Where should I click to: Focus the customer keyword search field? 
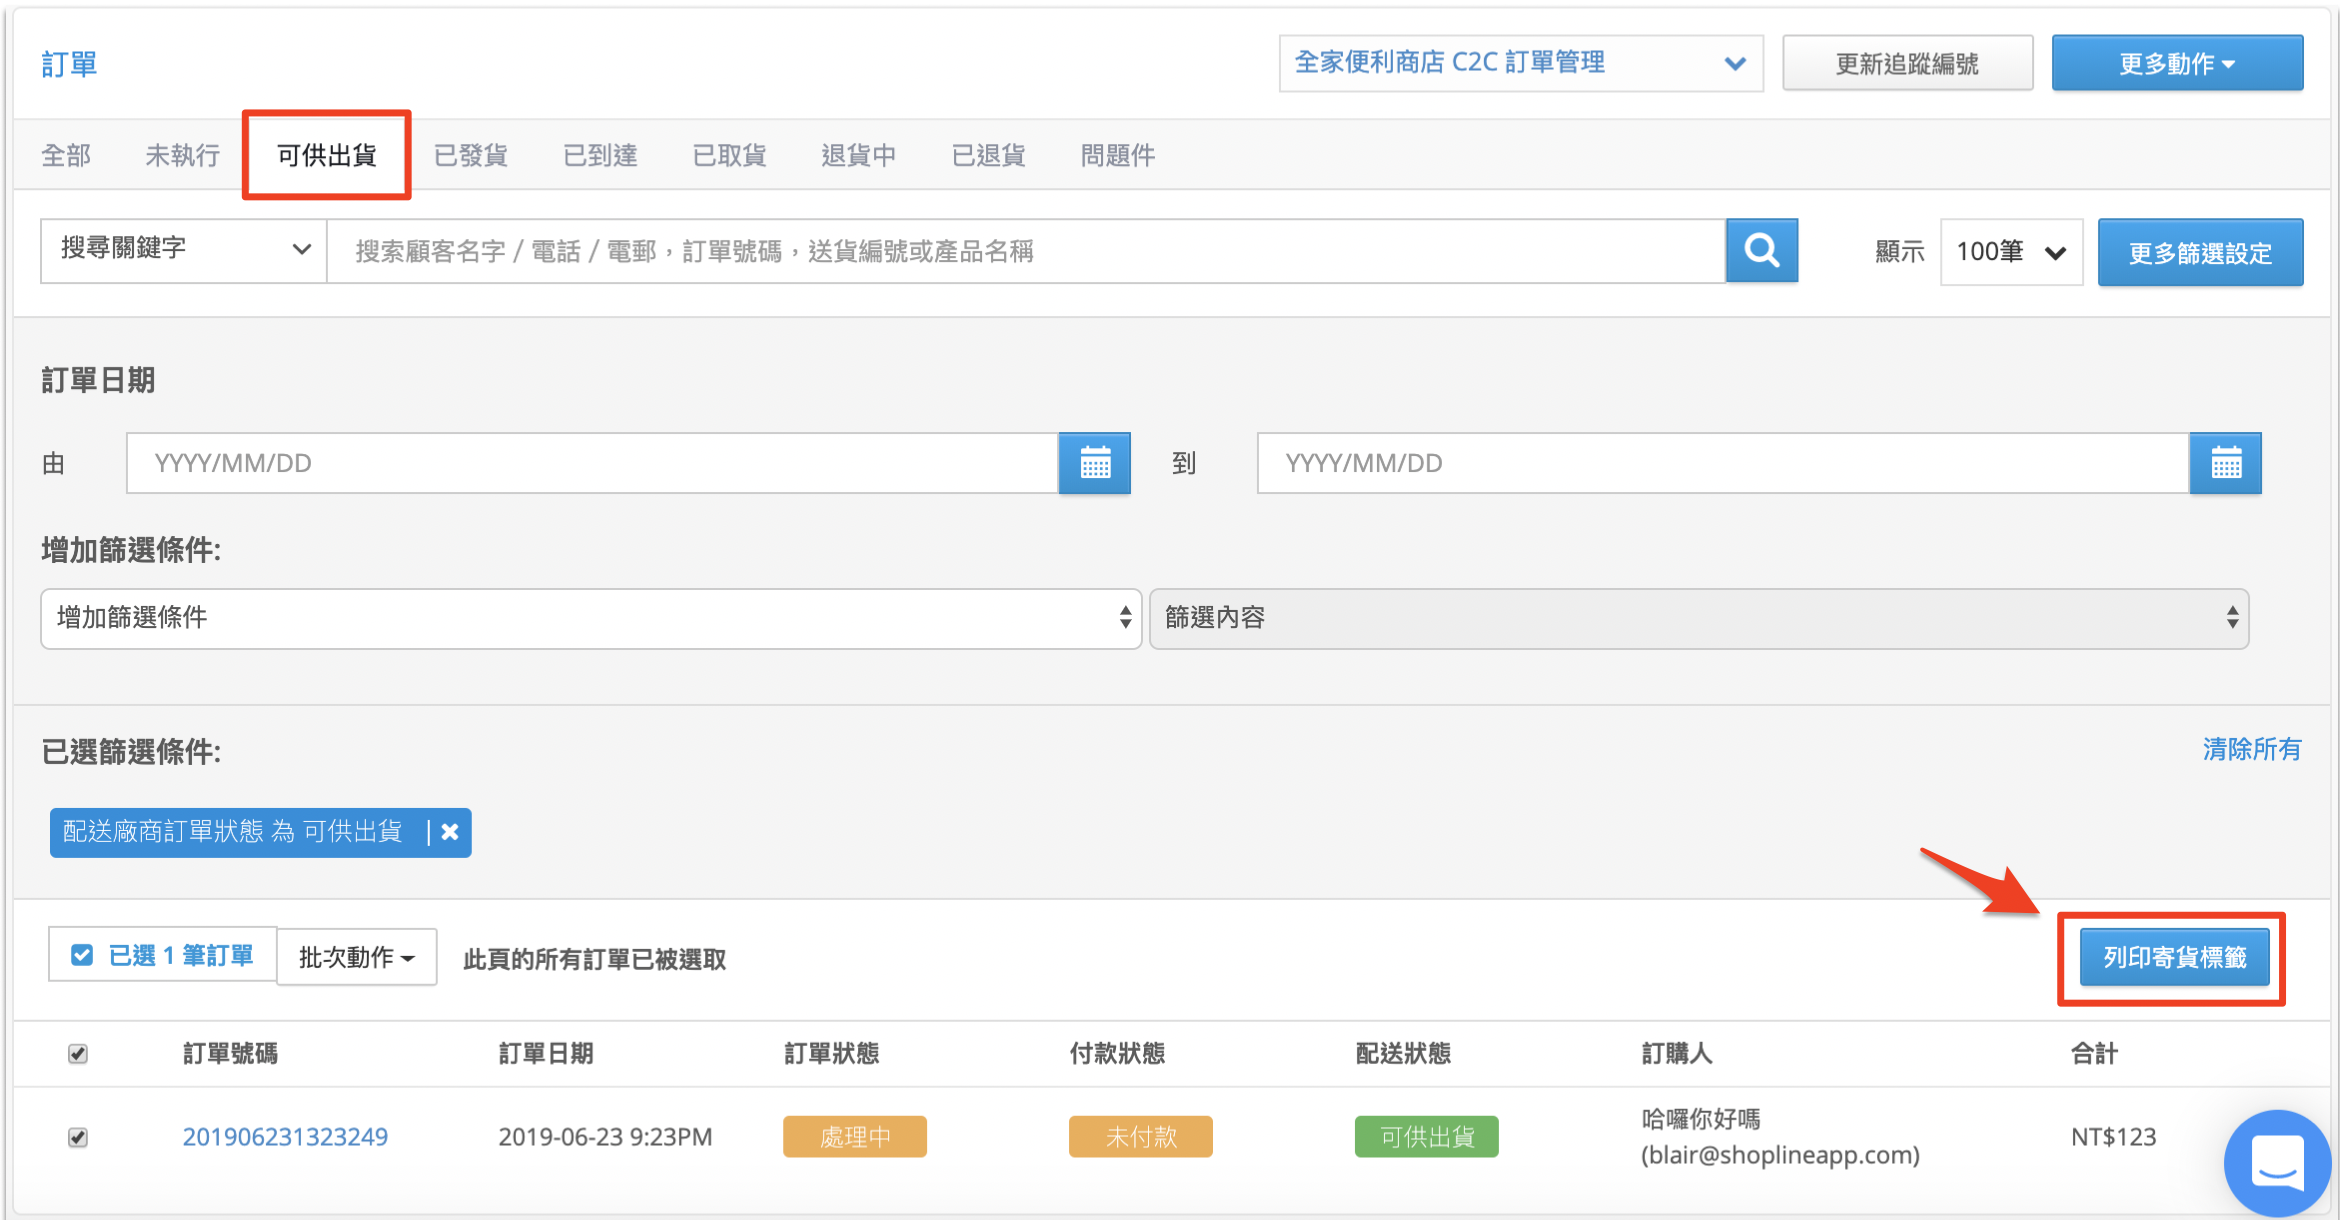(x=1026, y=251)
